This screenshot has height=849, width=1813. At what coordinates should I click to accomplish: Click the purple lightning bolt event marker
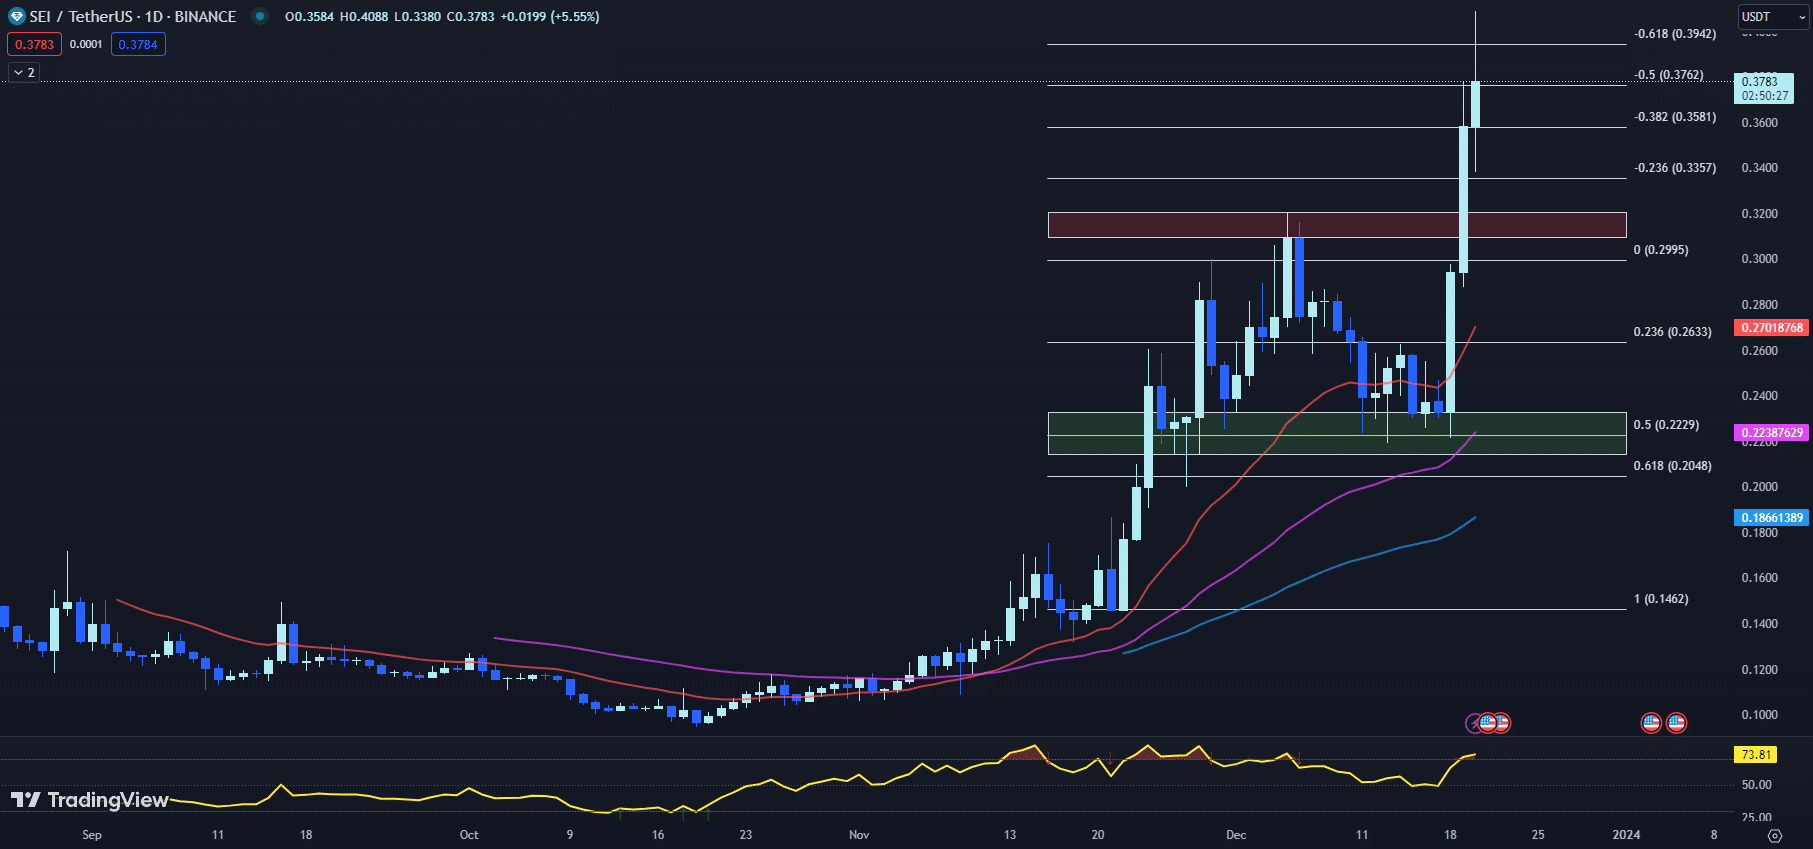coord(1474,723)
